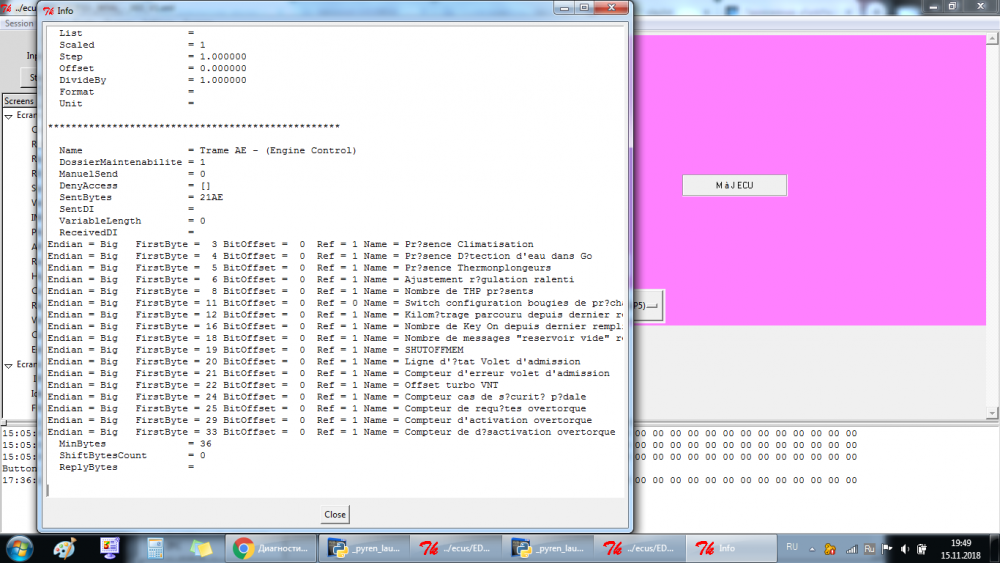Click the MinBytes value 36
Image resolution: width=1000 pixels, height=563 pixels.
(x=205, y=444)
